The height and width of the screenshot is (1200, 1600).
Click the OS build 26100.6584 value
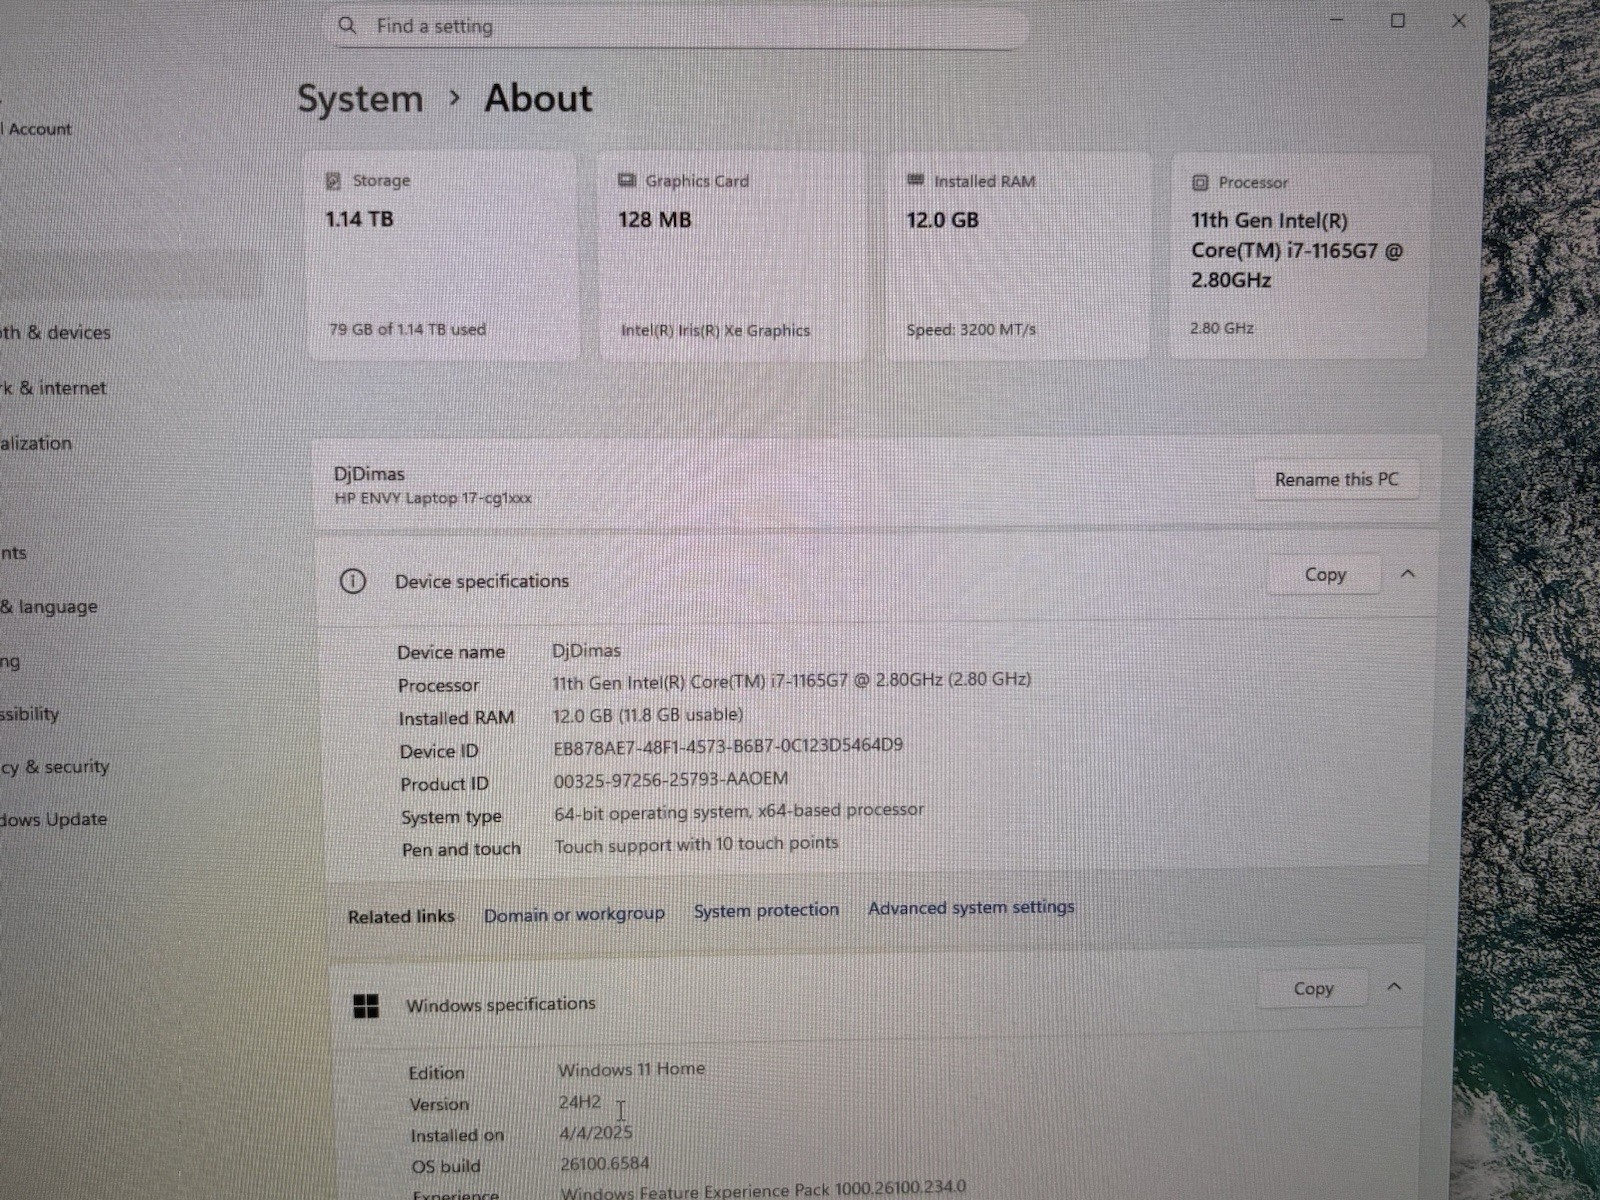605,1164
